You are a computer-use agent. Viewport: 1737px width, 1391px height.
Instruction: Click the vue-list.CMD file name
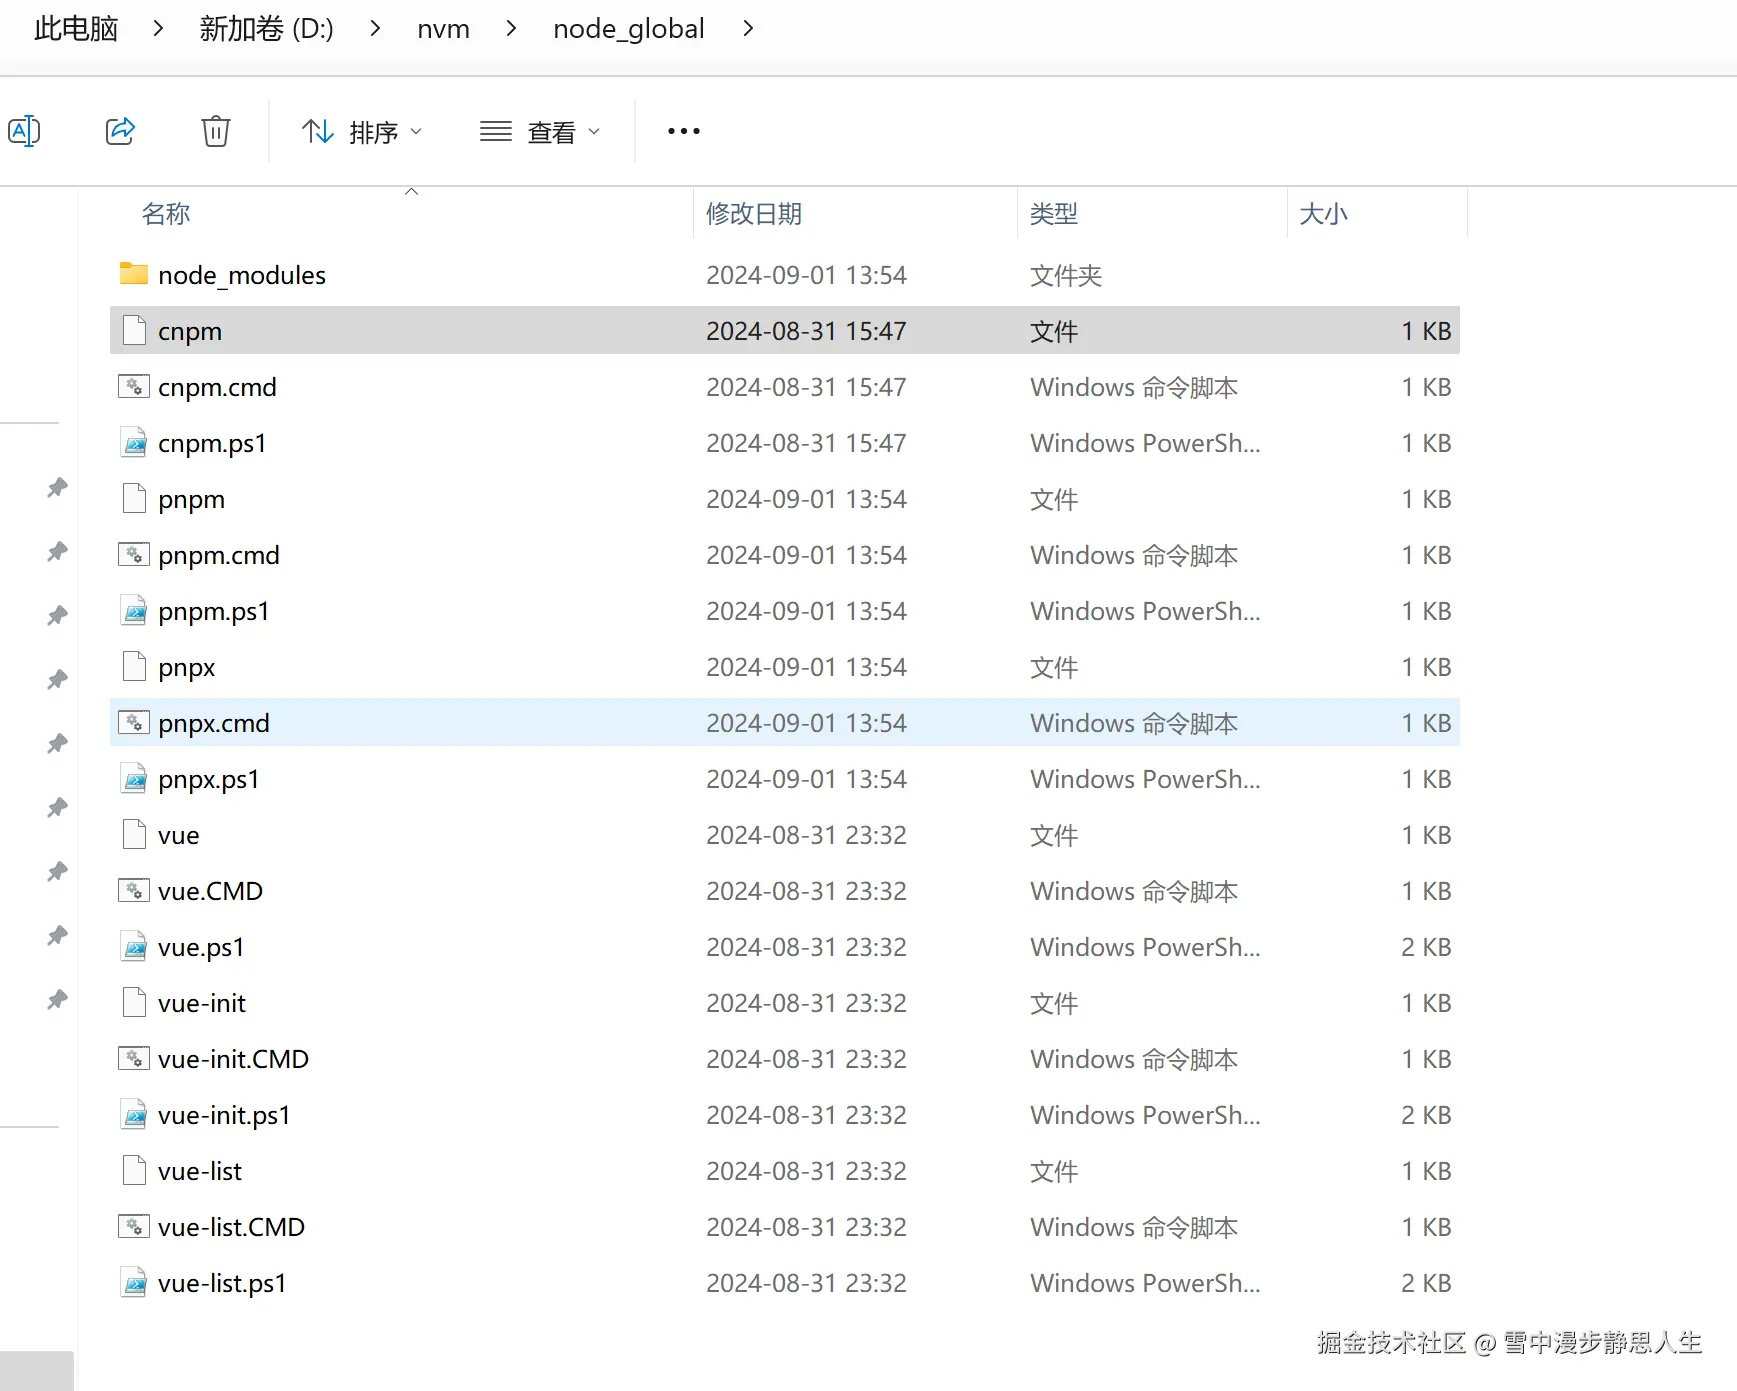(231, 1227)
